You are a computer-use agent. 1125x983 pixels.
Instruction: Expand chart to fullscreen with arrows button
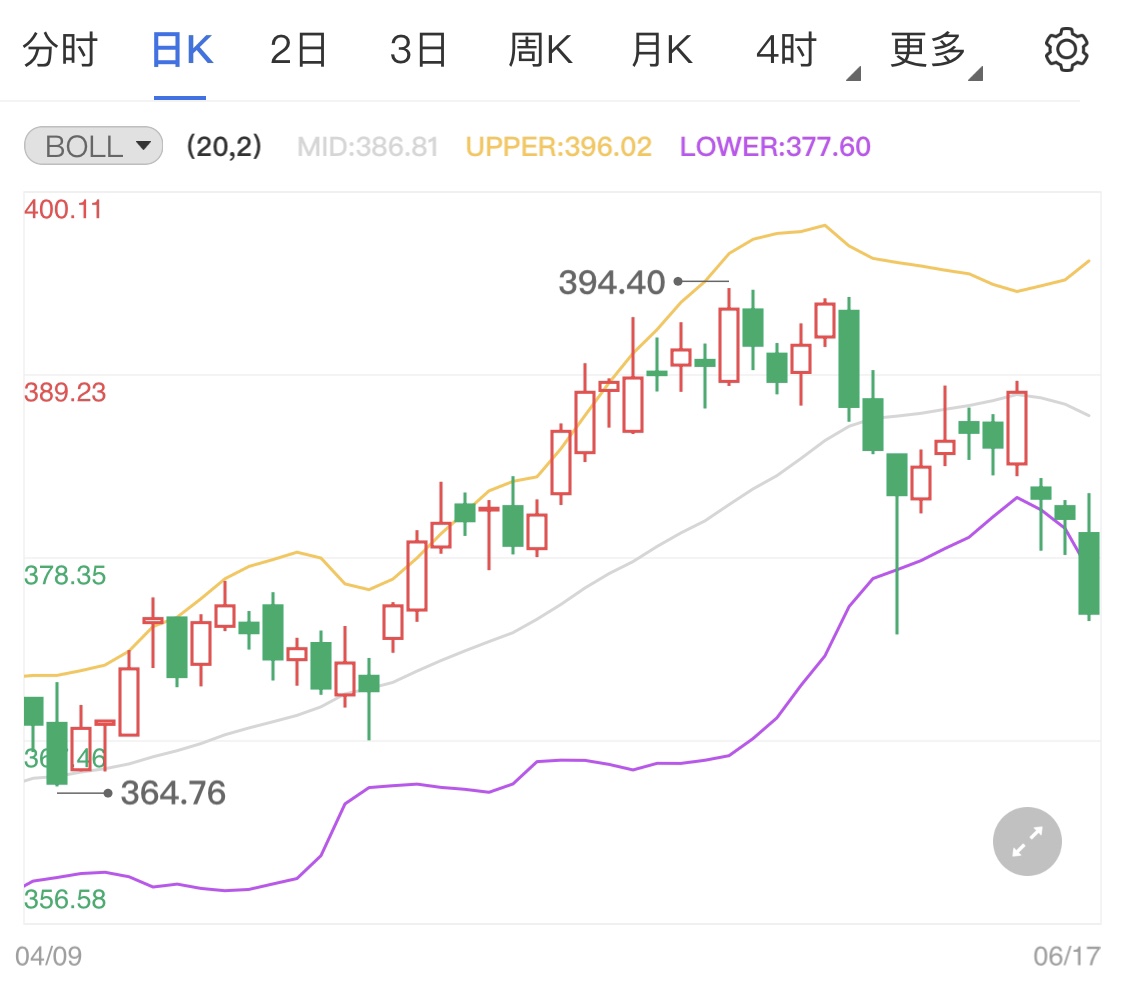click(x=1027, y=841)
